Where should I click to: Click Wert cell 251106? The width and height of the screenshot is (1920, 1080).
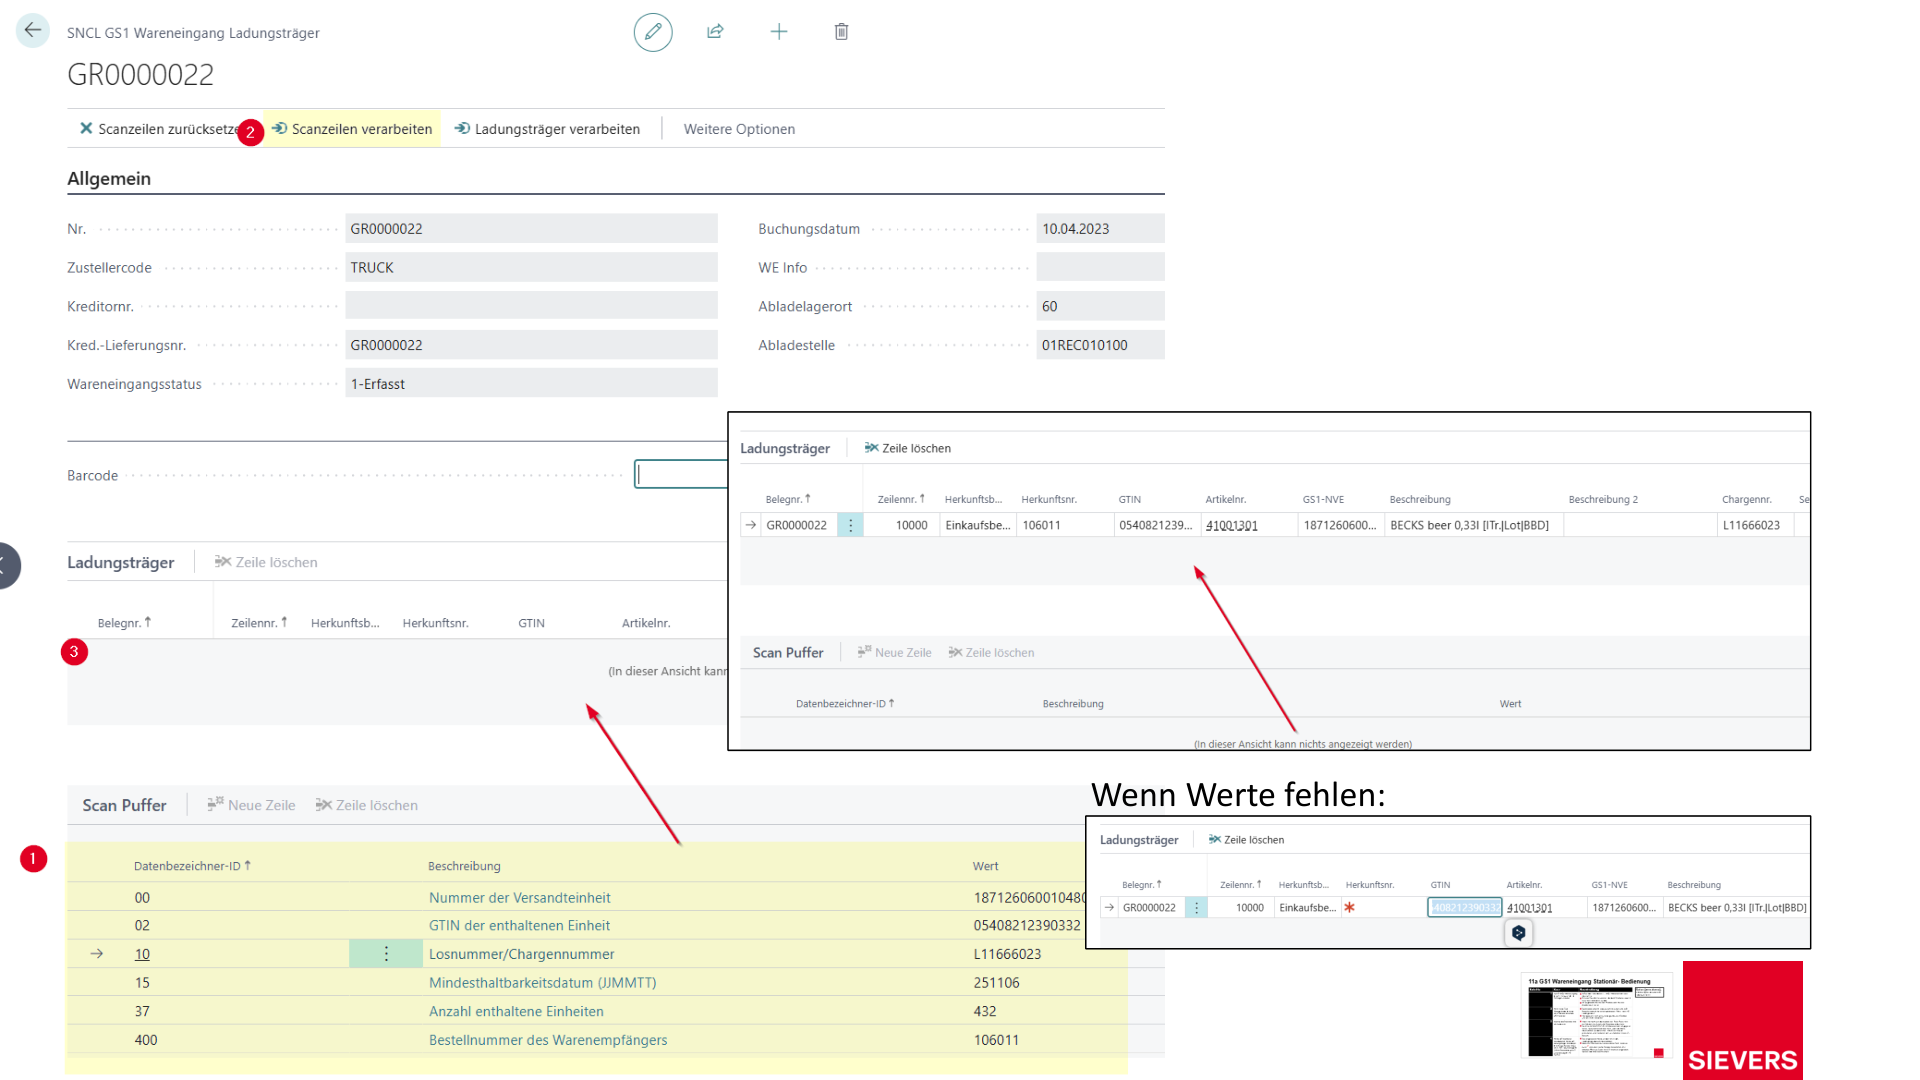pyautogui.click(x=996, y=983)
